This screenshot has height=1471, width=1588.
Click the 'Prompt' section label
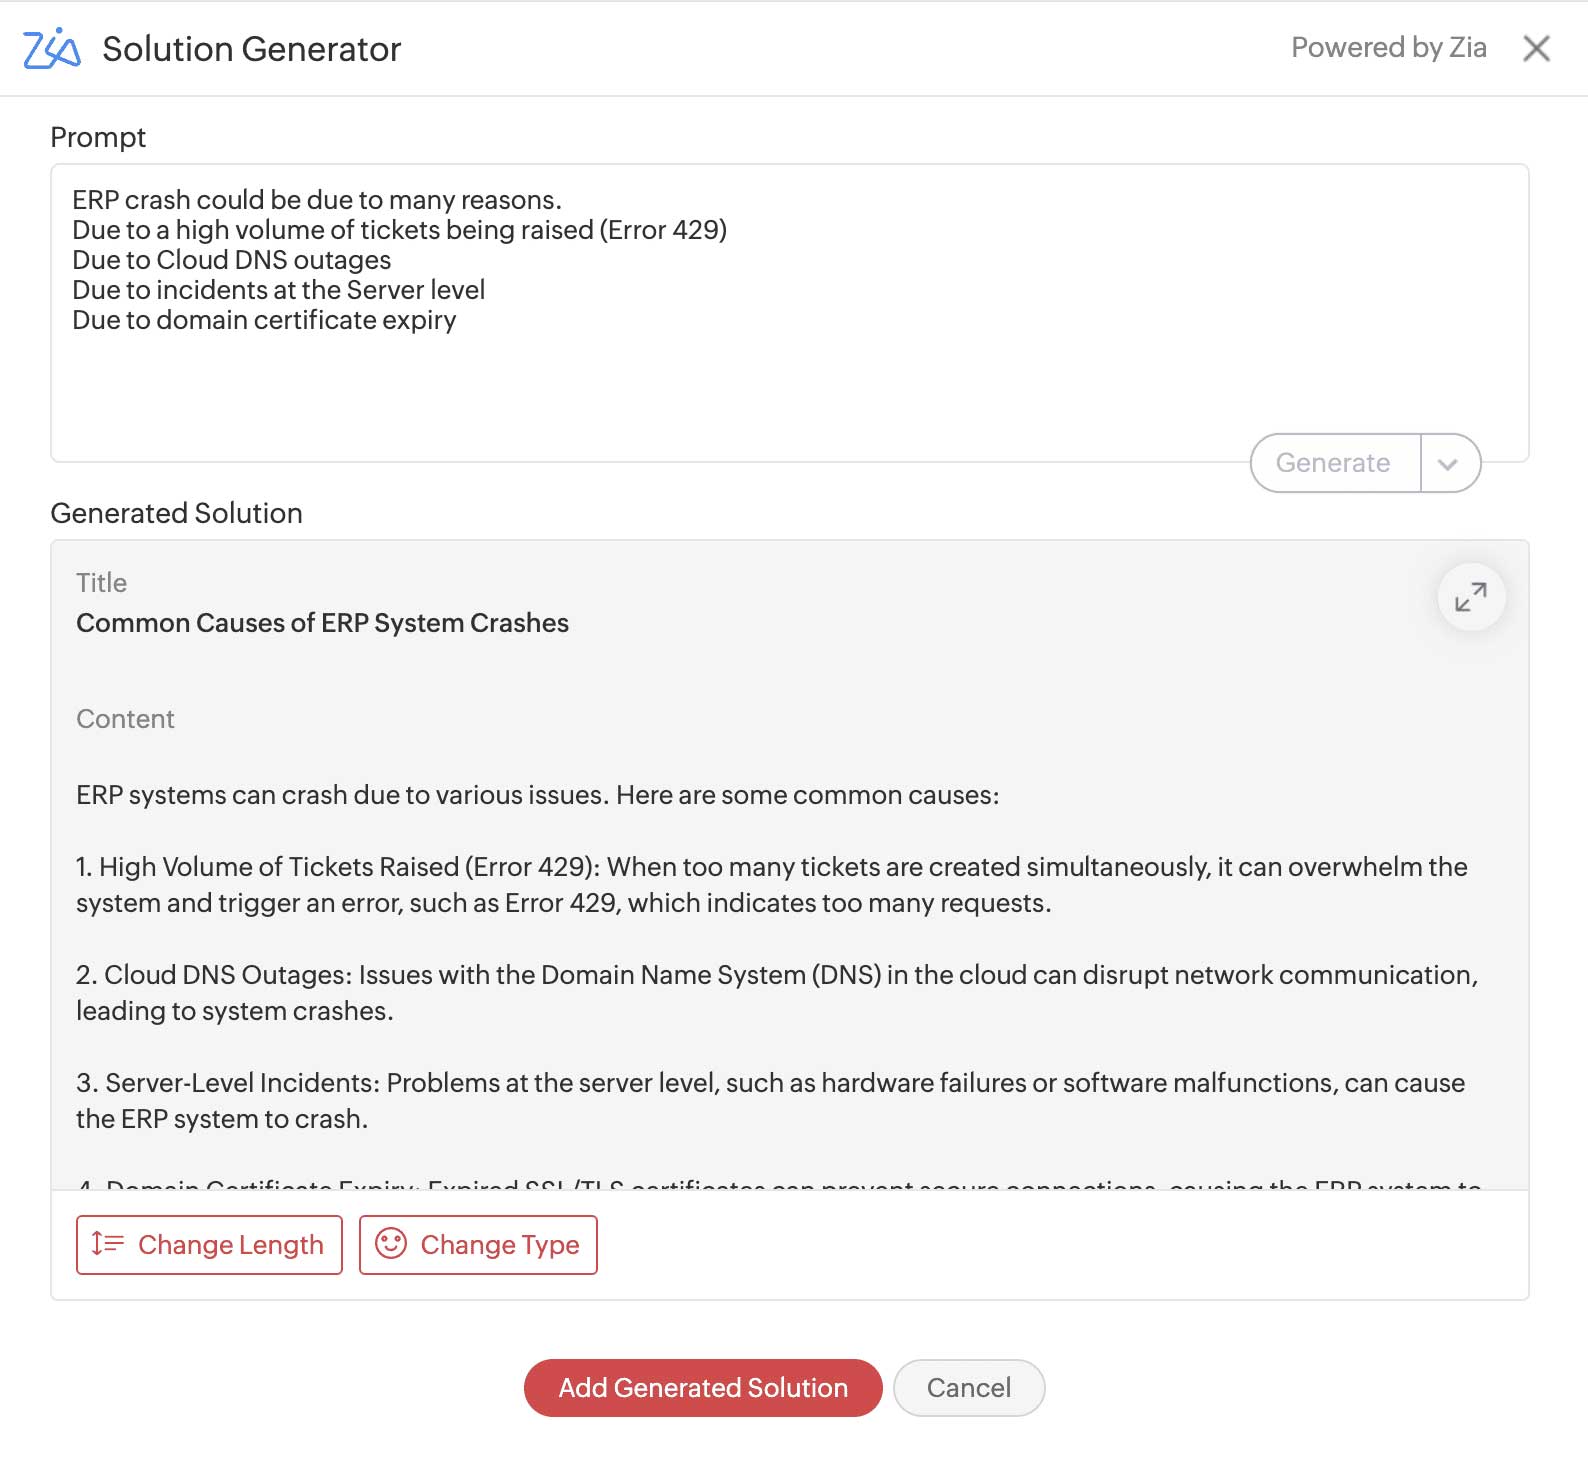98,137
